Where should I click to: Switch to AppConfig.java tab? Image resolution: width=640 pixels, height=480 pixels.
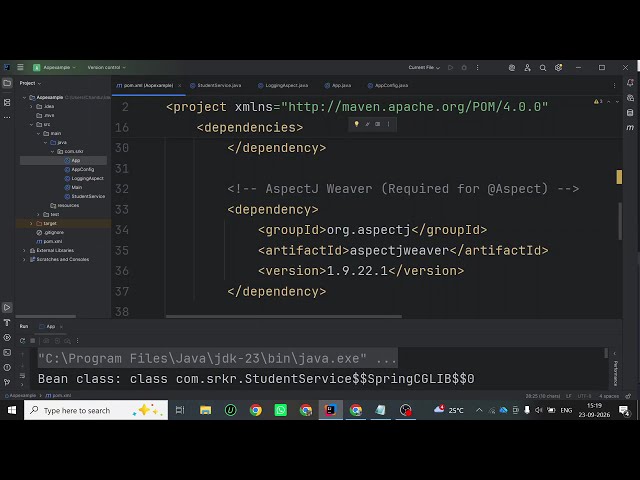tap(388, 85)
